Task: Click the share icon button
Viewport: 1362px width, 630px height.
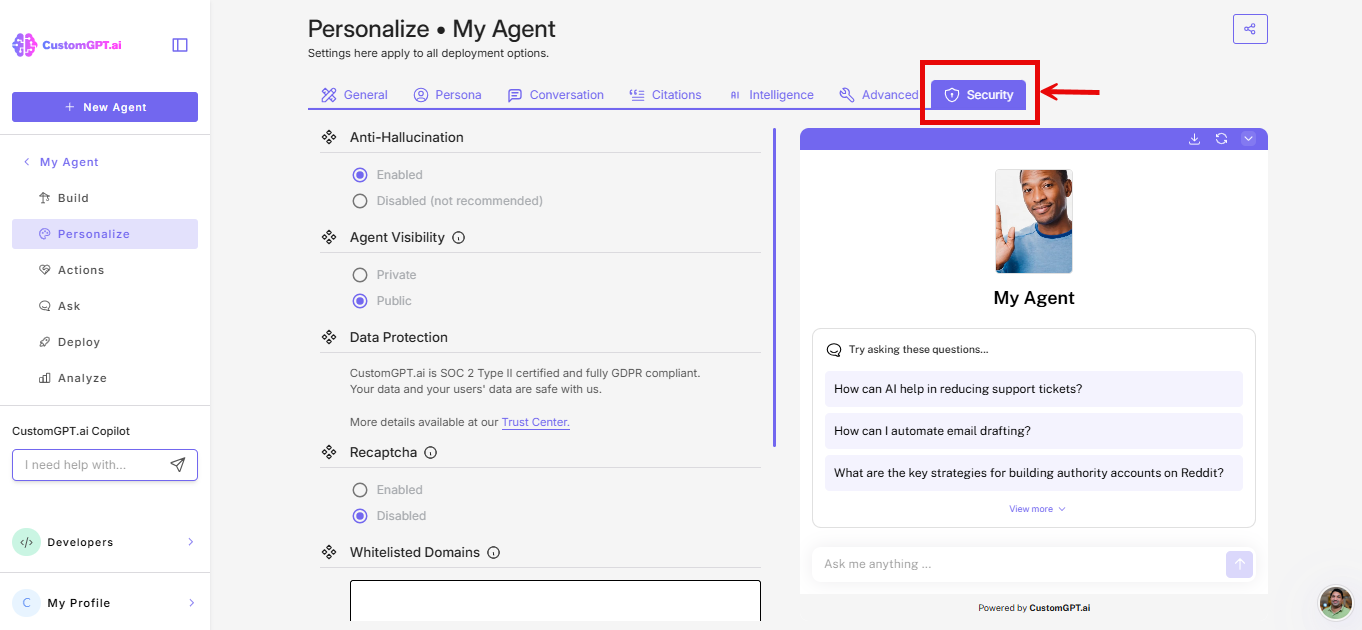Action: click(1250, 29)
